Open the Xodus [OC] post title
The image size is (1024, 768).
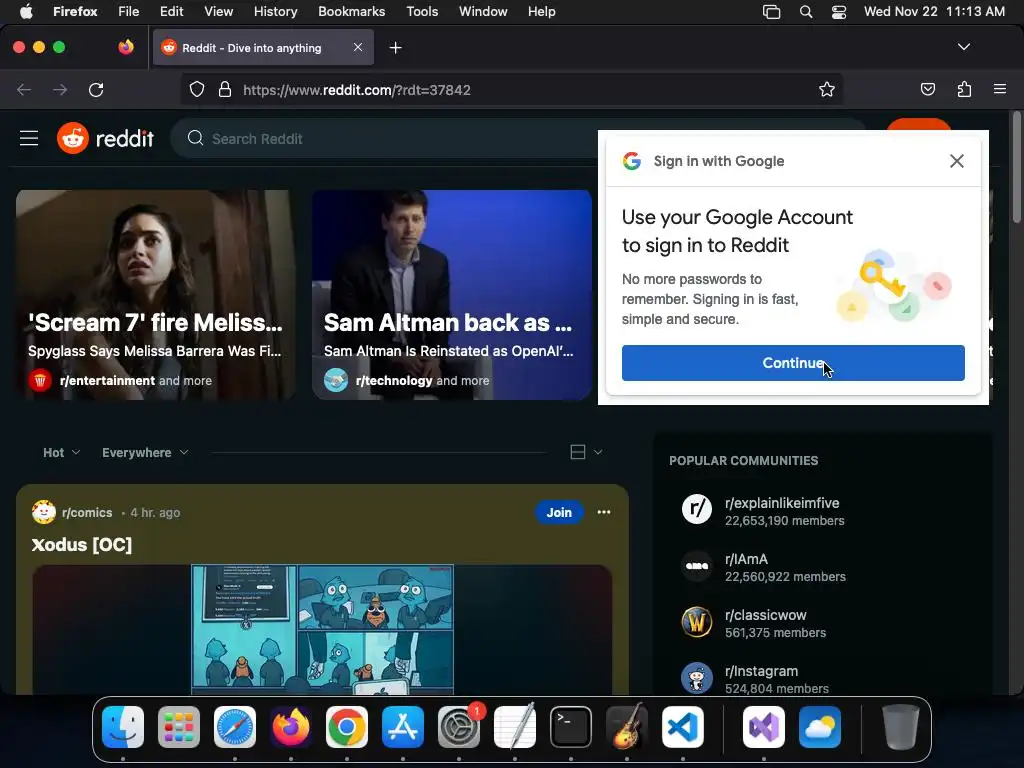[82, 545]
